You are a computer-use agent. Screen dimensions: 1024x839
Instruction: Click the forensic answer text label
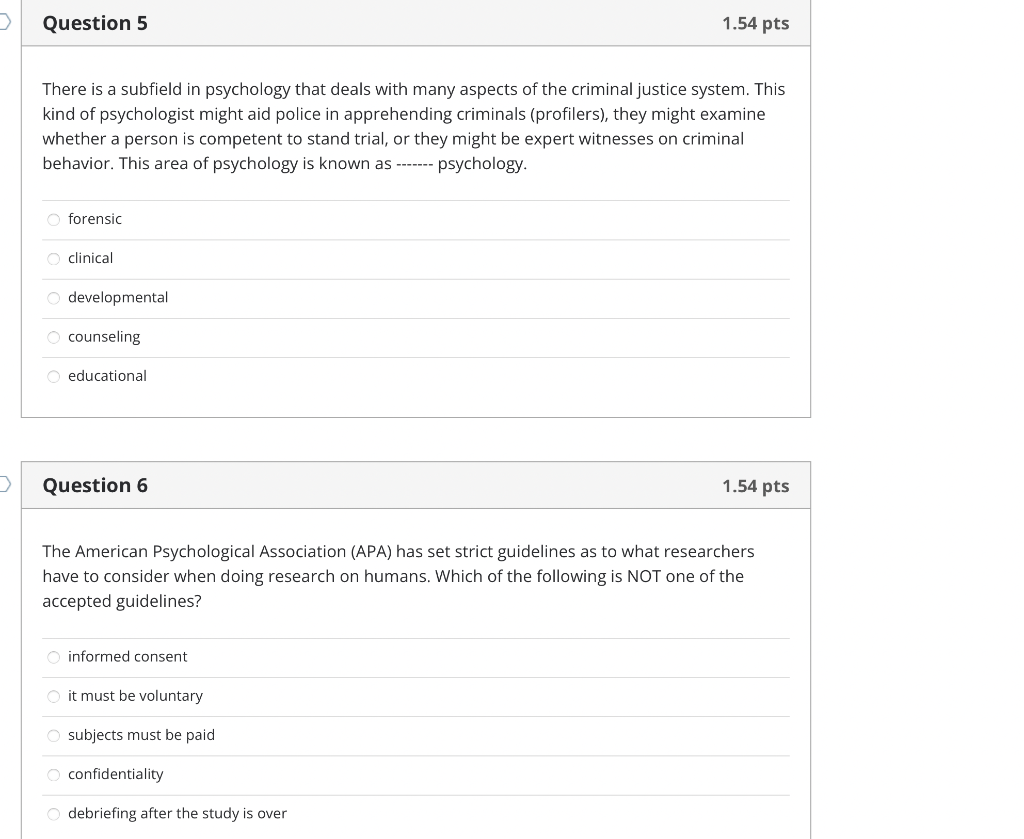[x=94, y=219]
